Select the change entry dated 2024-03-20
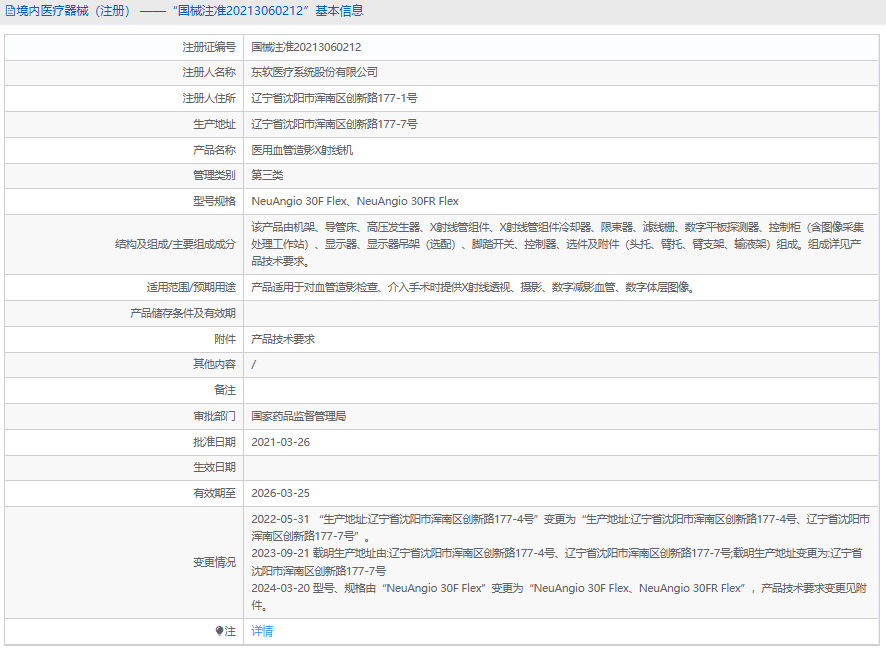Viewport: 886px width, 654px height. (559, 596)
